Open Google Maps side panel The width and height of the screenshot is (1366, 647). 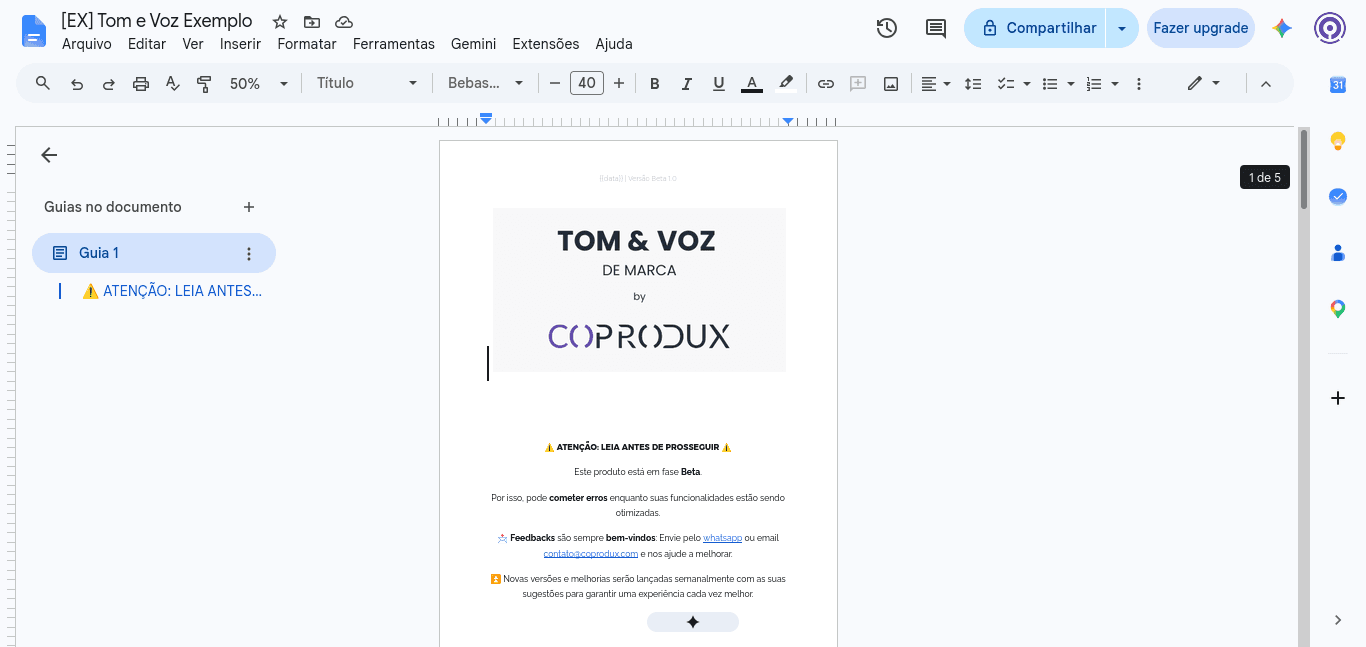pyautogui.click(x=1338, y=309)
